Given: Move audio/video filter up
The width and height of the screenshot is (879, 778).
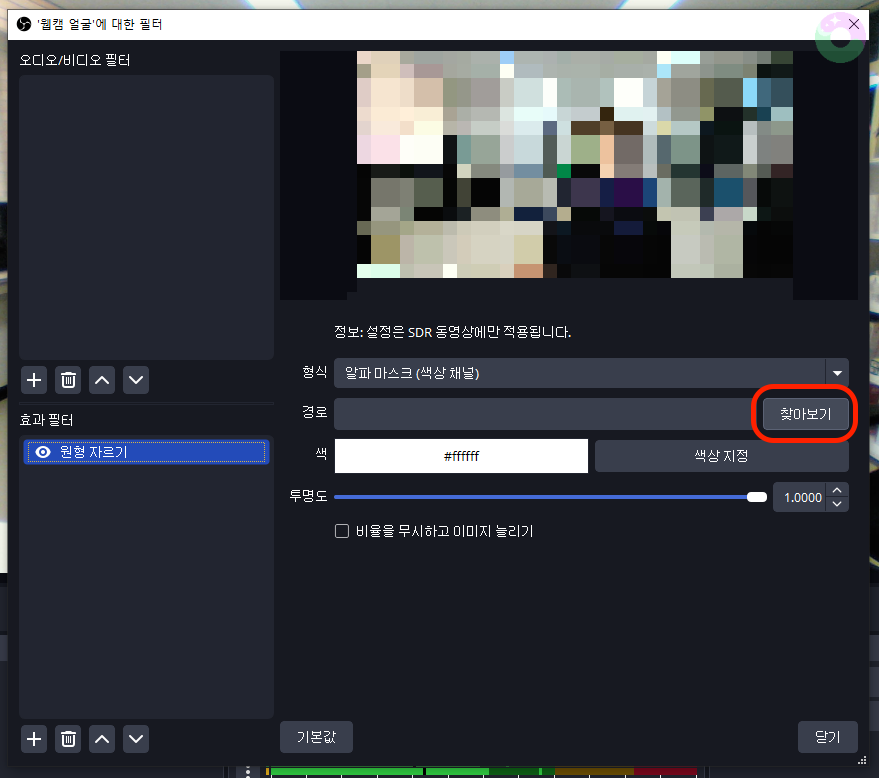Looking at the screenshot, I should pos(102,380).
